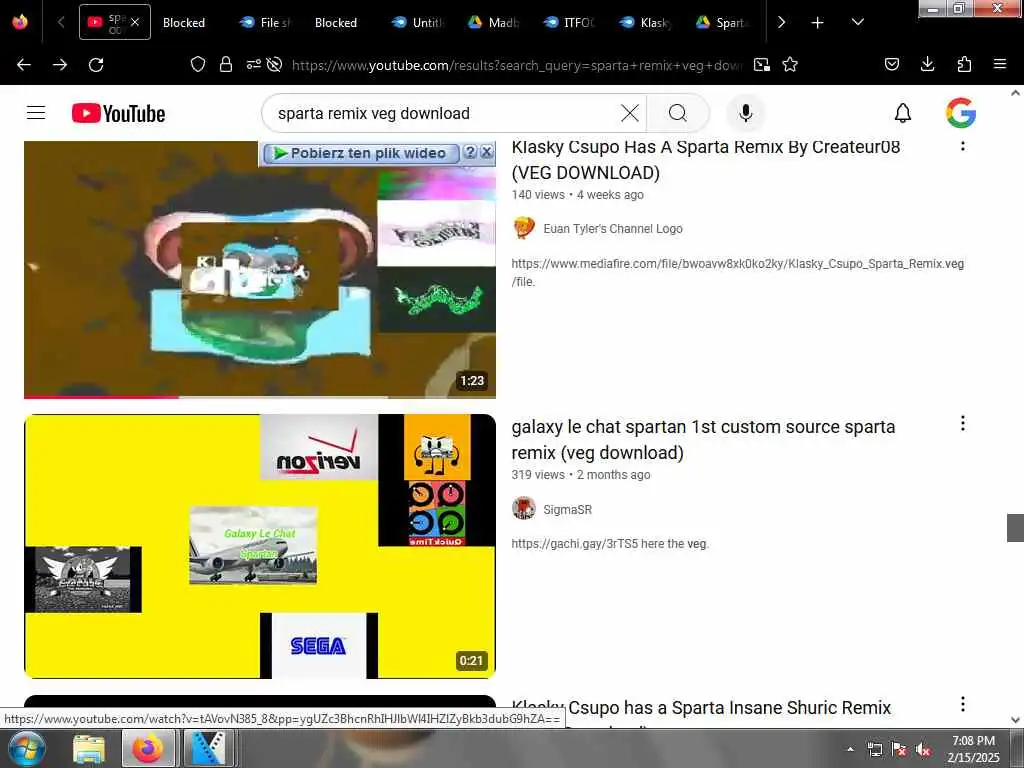Screen dimensions: 1024x768
Task: Submit search with magnifier button
Action: click(678, 113)
